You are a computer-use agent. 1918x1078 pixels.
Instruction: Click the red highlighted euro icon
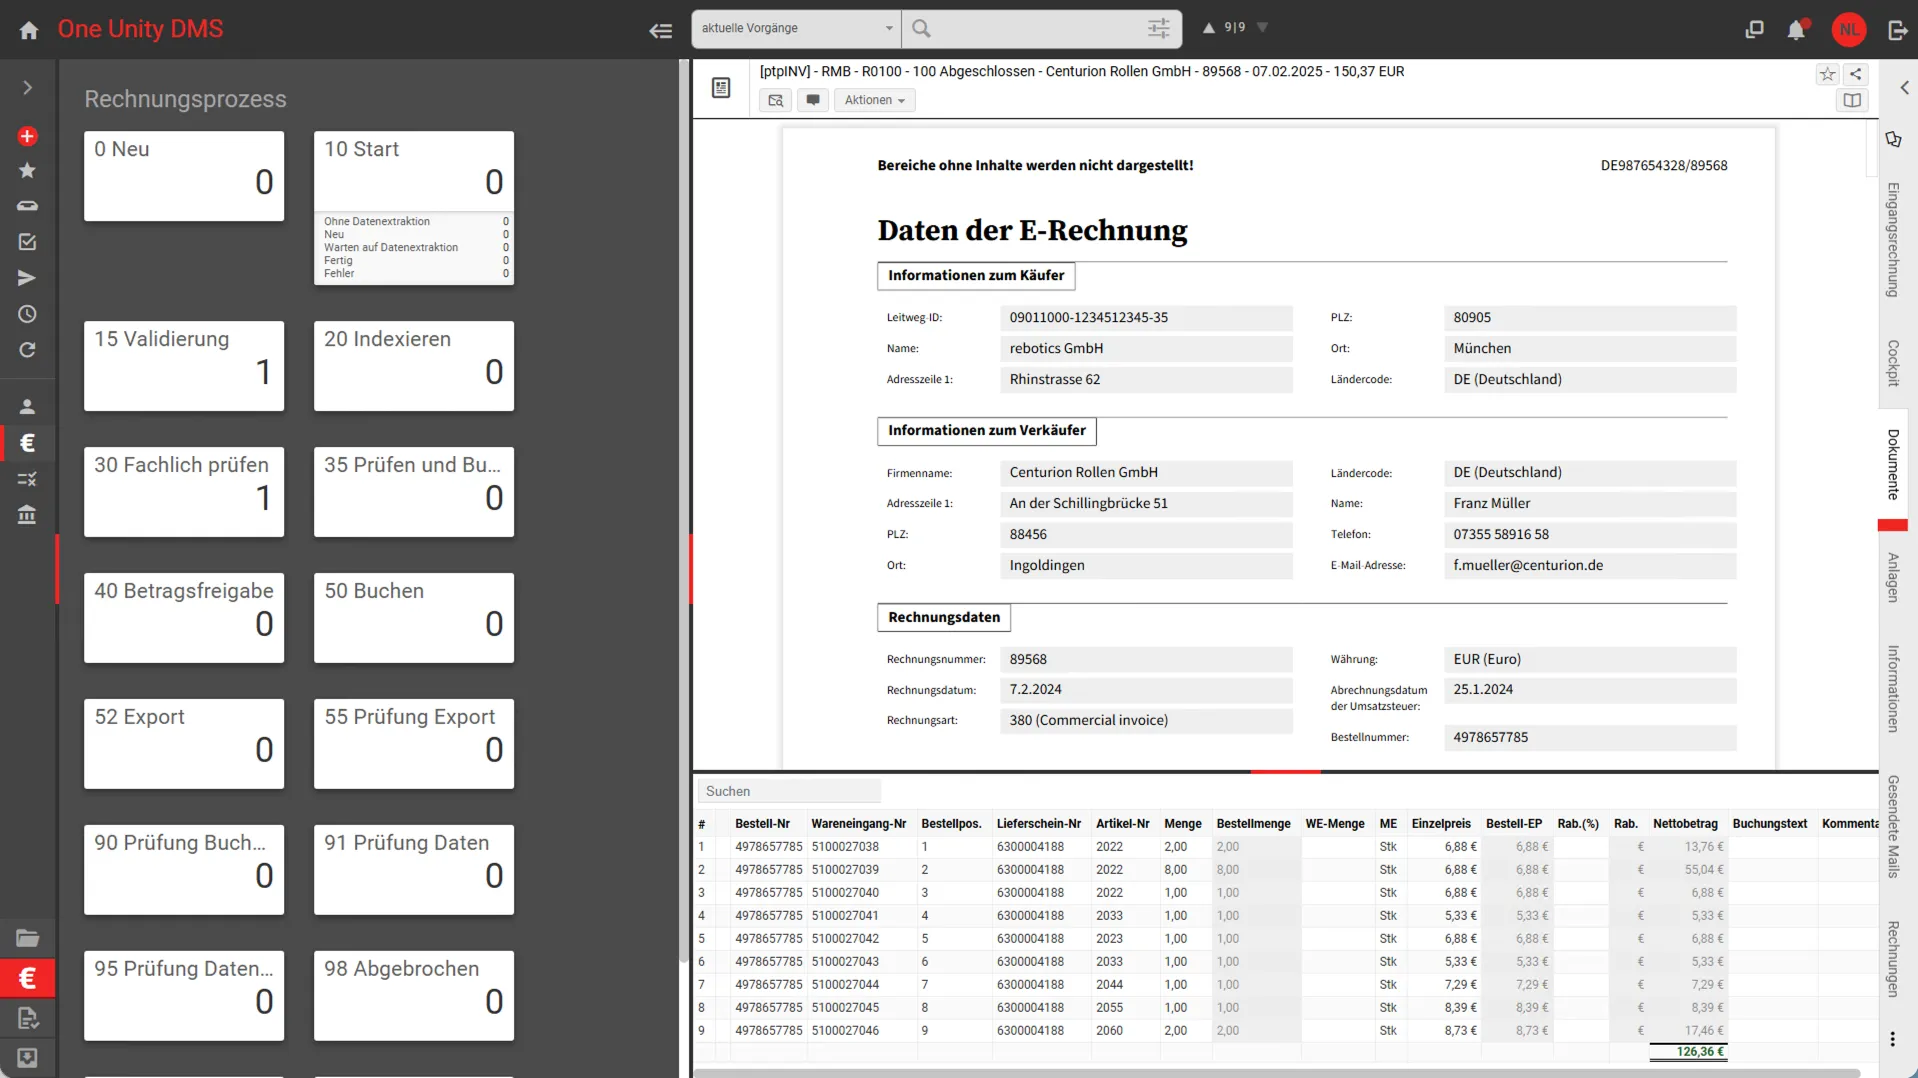point(28,978)
